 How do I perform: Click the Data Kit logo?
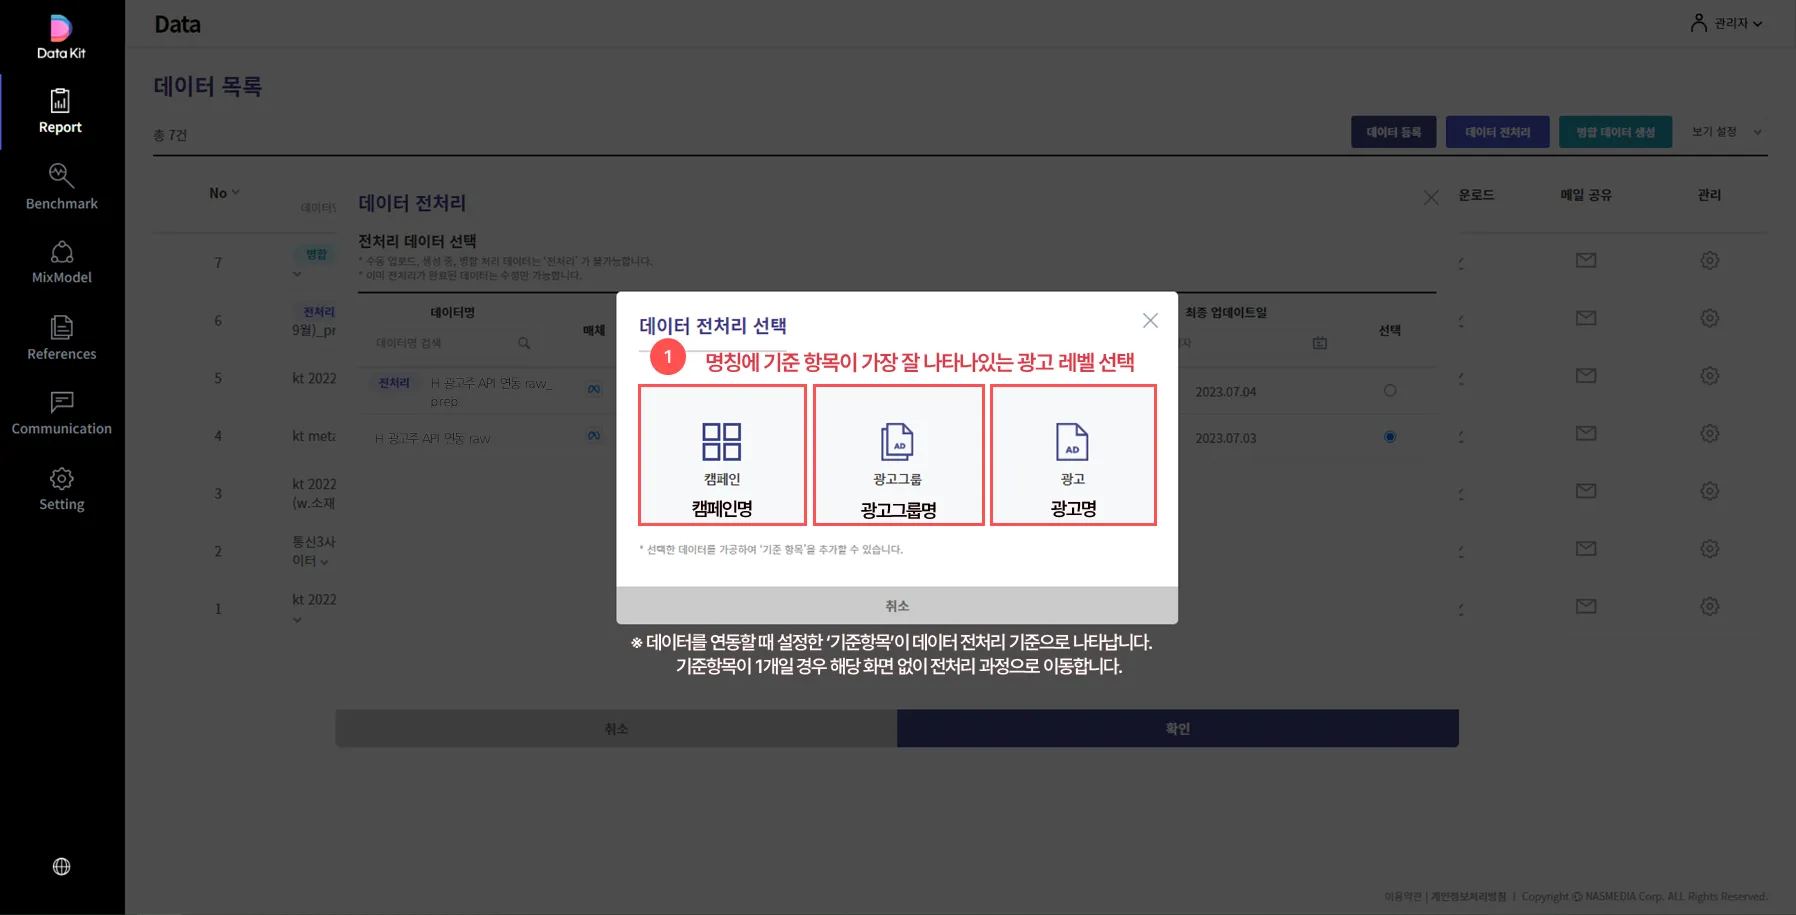[x=61, y=37]
